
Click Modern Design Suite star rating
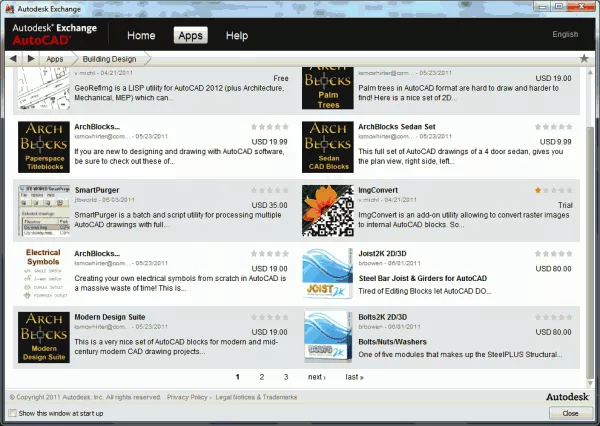coord(269,317)
